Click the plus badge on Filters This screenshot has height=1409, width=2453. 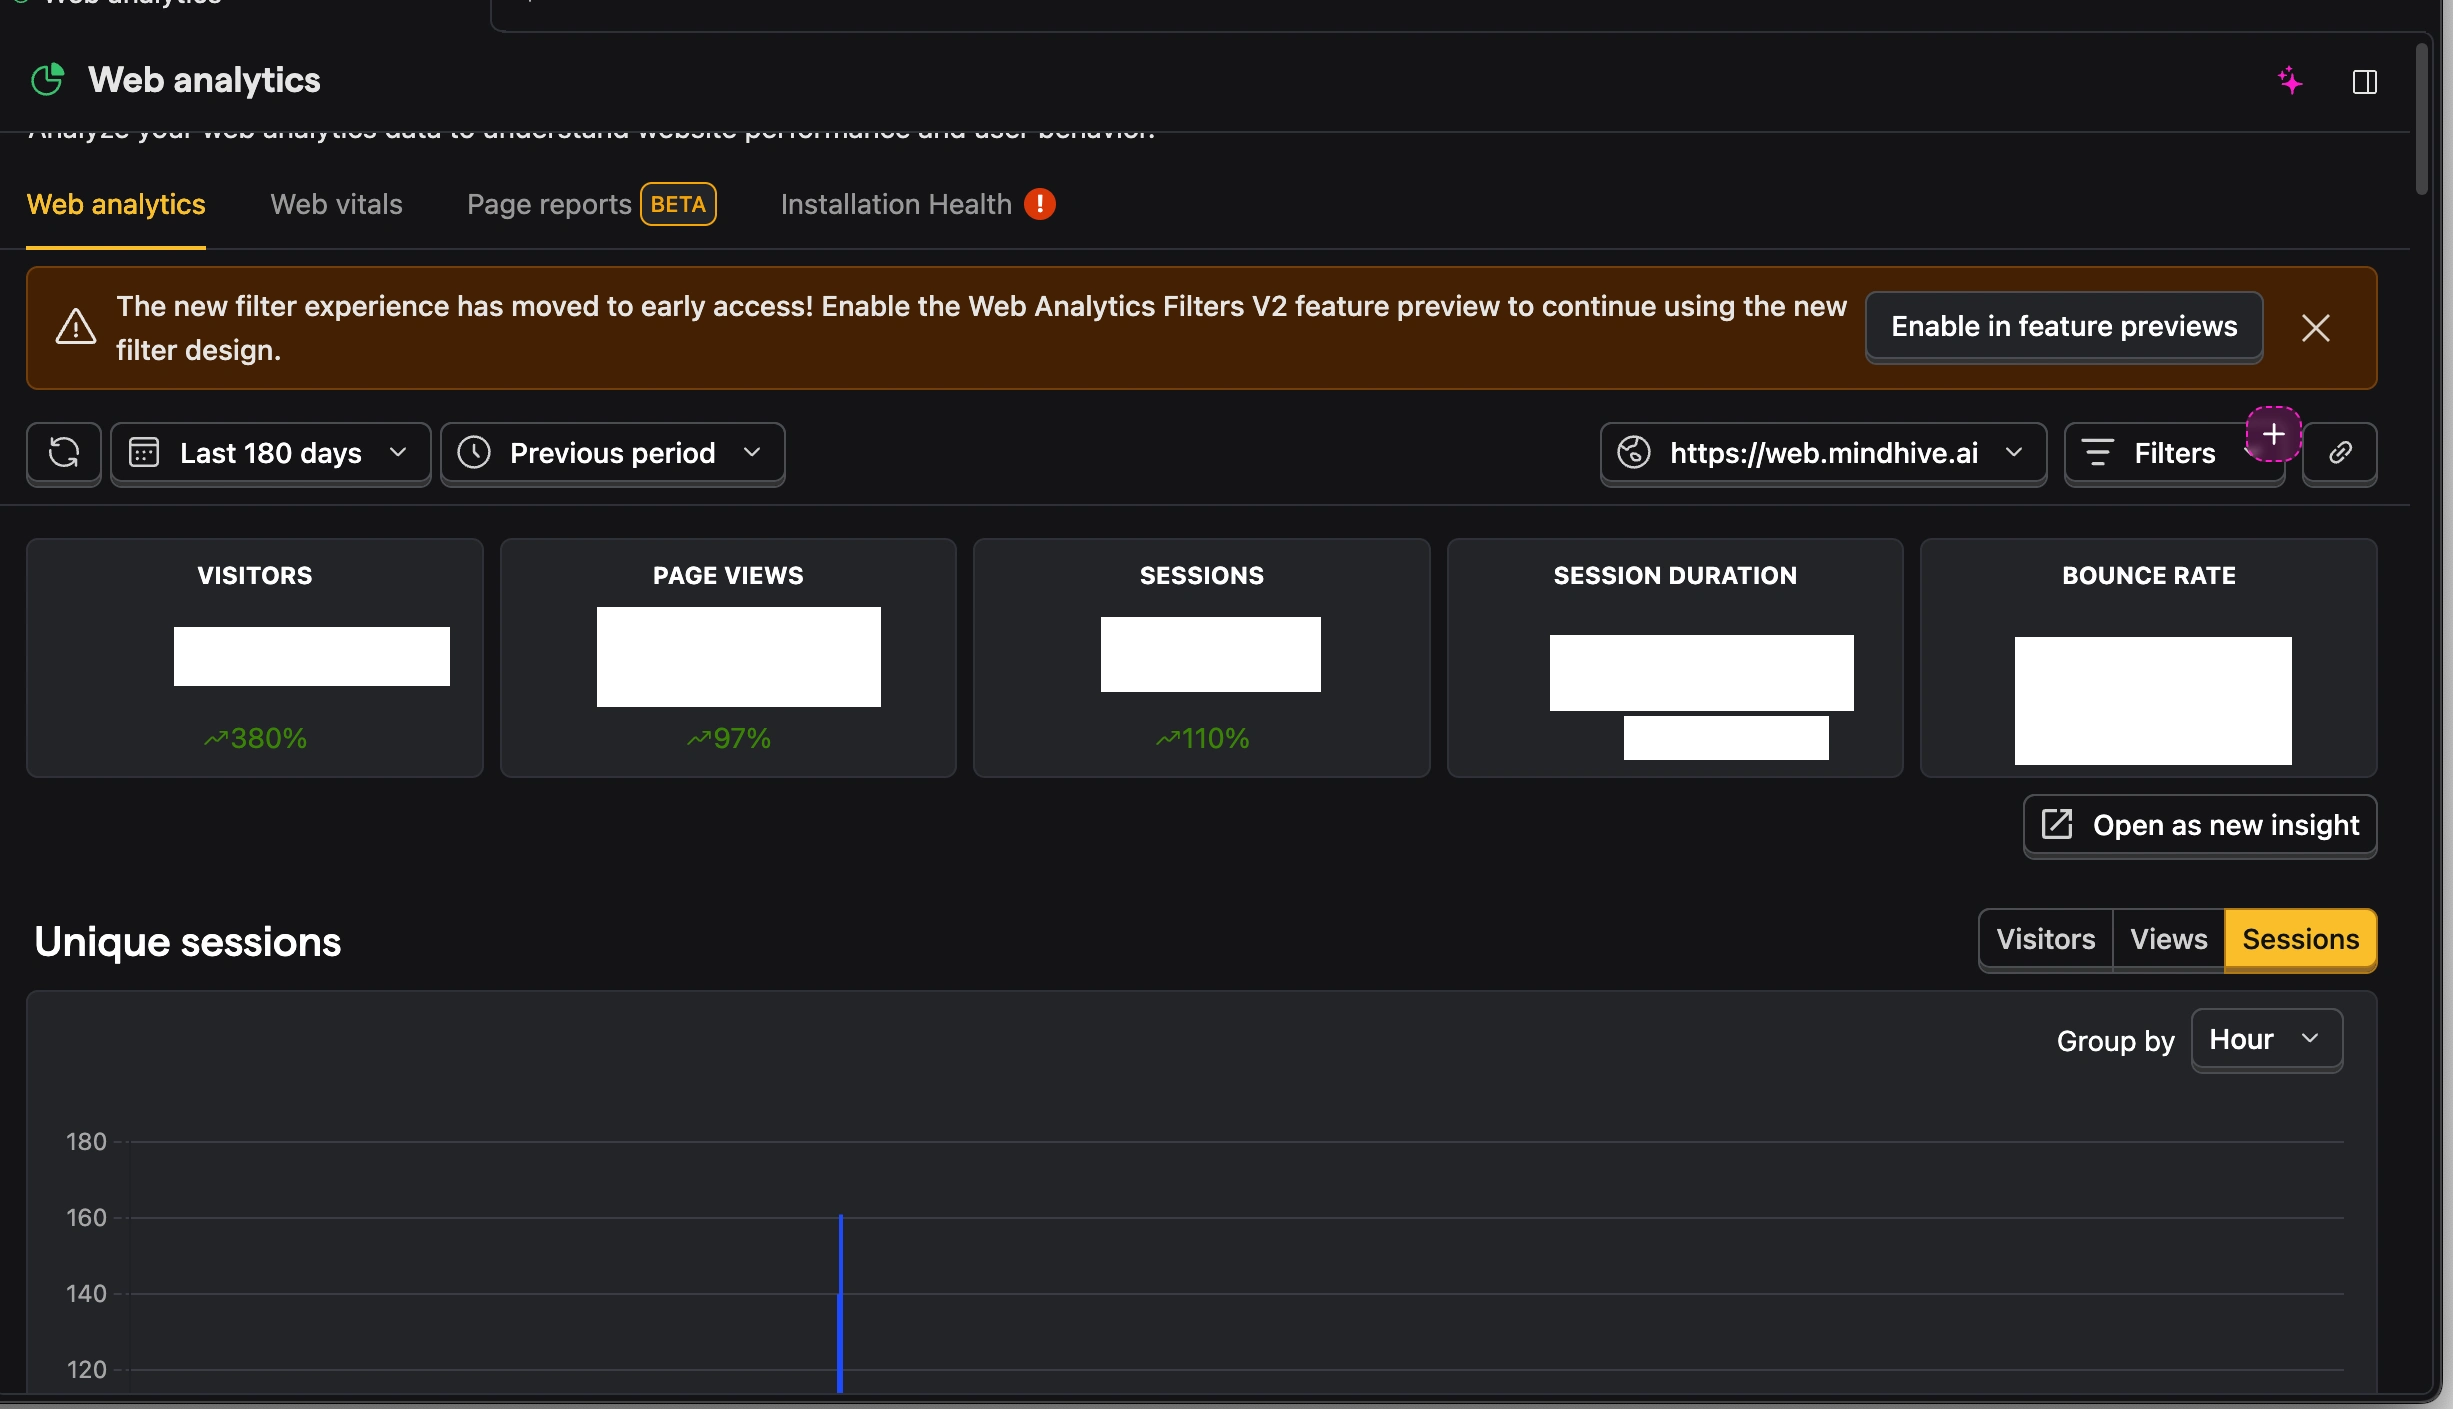click(2274, 434)
